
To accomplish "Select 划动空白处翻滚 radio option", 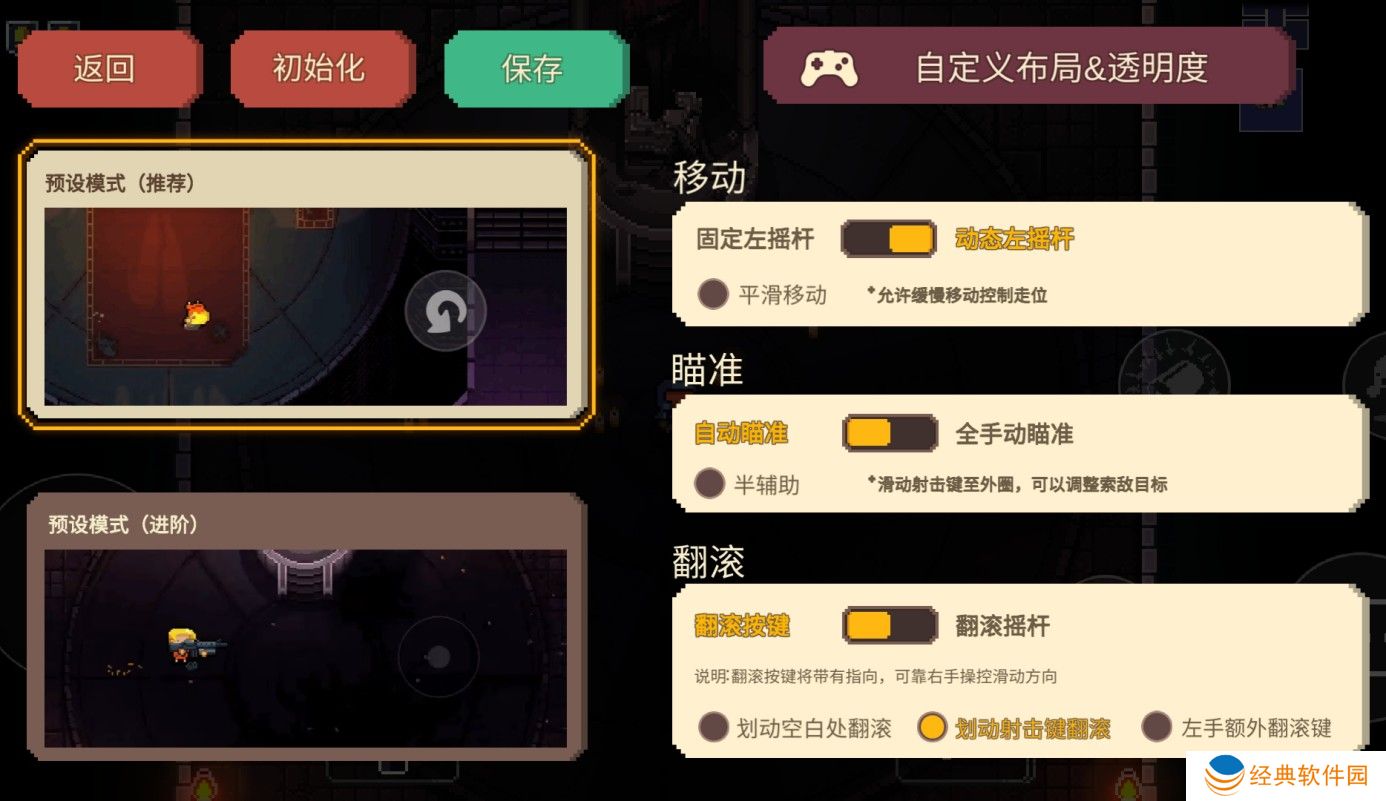I will (795, 727).
